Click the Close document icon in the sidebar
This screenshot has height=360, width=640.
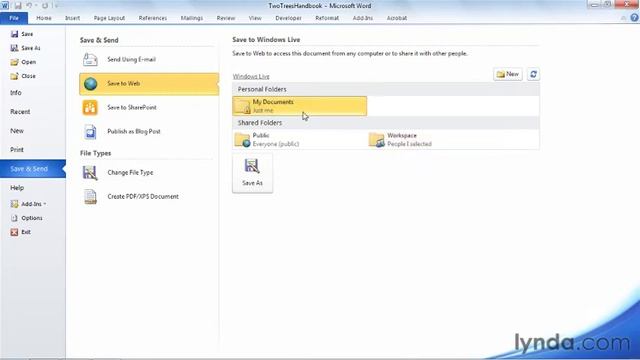point(15,76)
